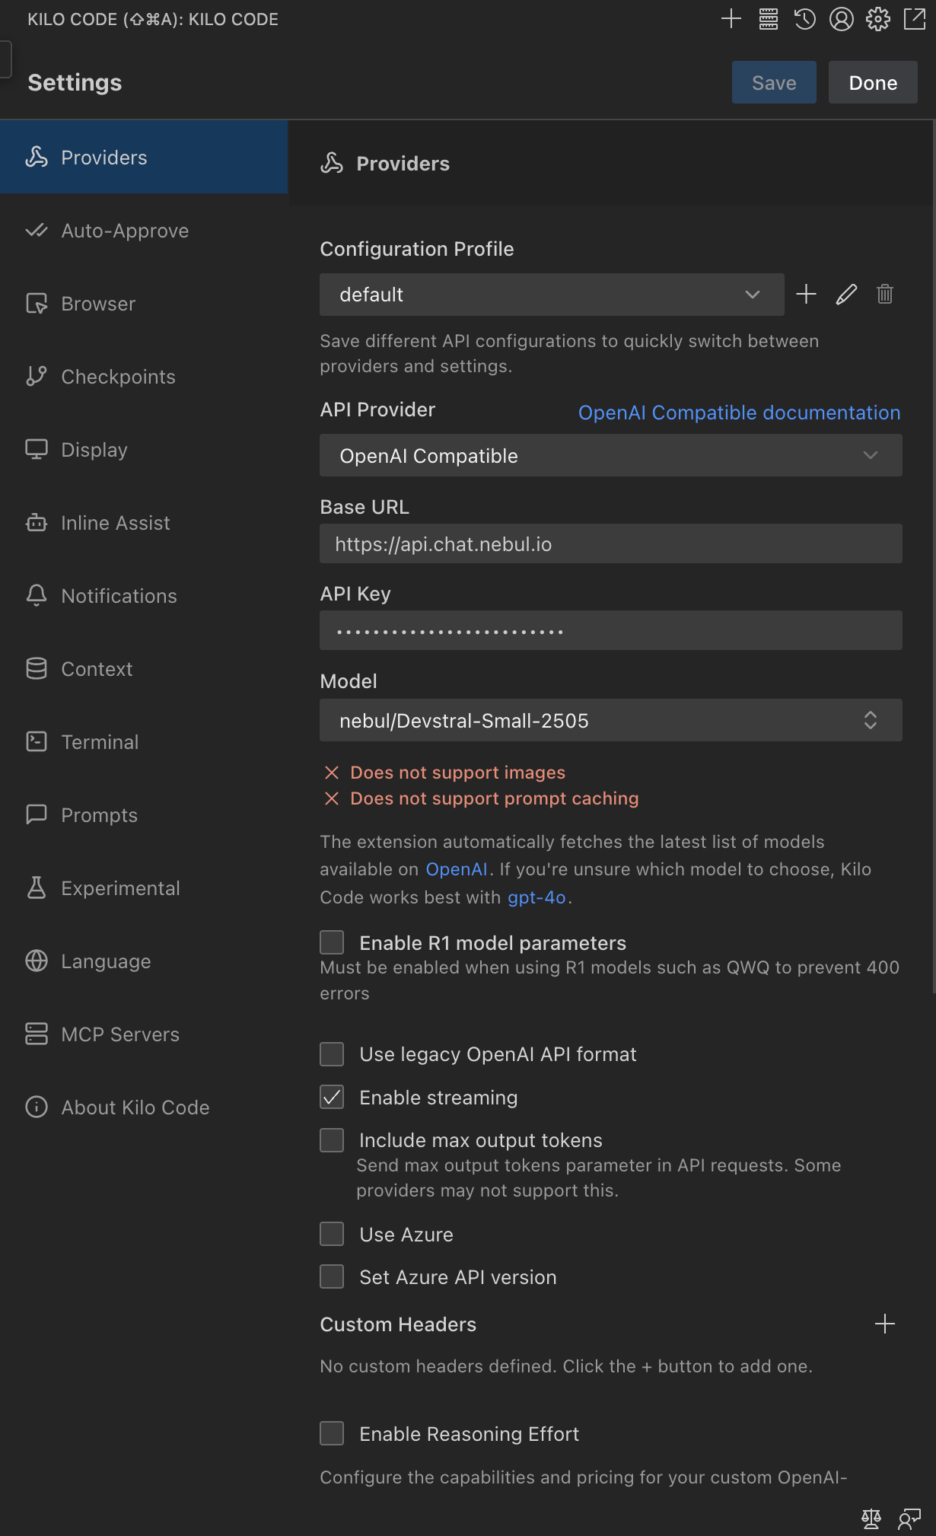Open the OpenAI Compatible documentation link
936x1536 pixels.
pyautogui.click(x=738, y=412)
